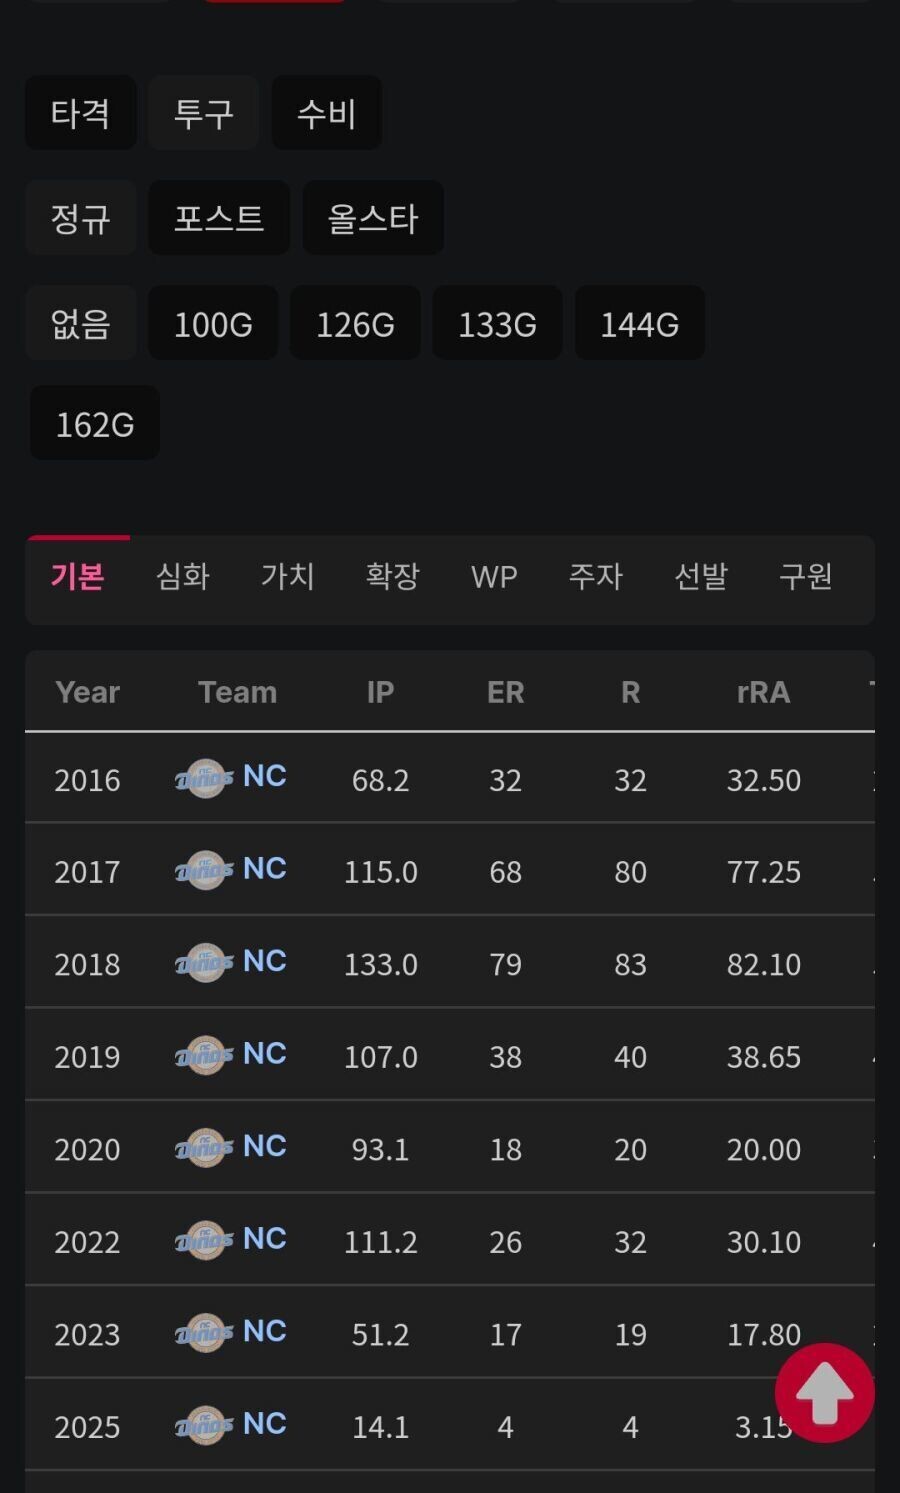
Task: Select the 타격 batting filter
Action: click(80, 113)
